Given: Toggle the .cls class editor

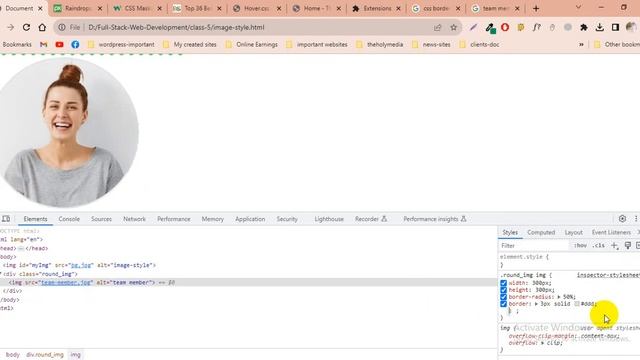Looking at the screenshot, I should [x=598, y=245].
